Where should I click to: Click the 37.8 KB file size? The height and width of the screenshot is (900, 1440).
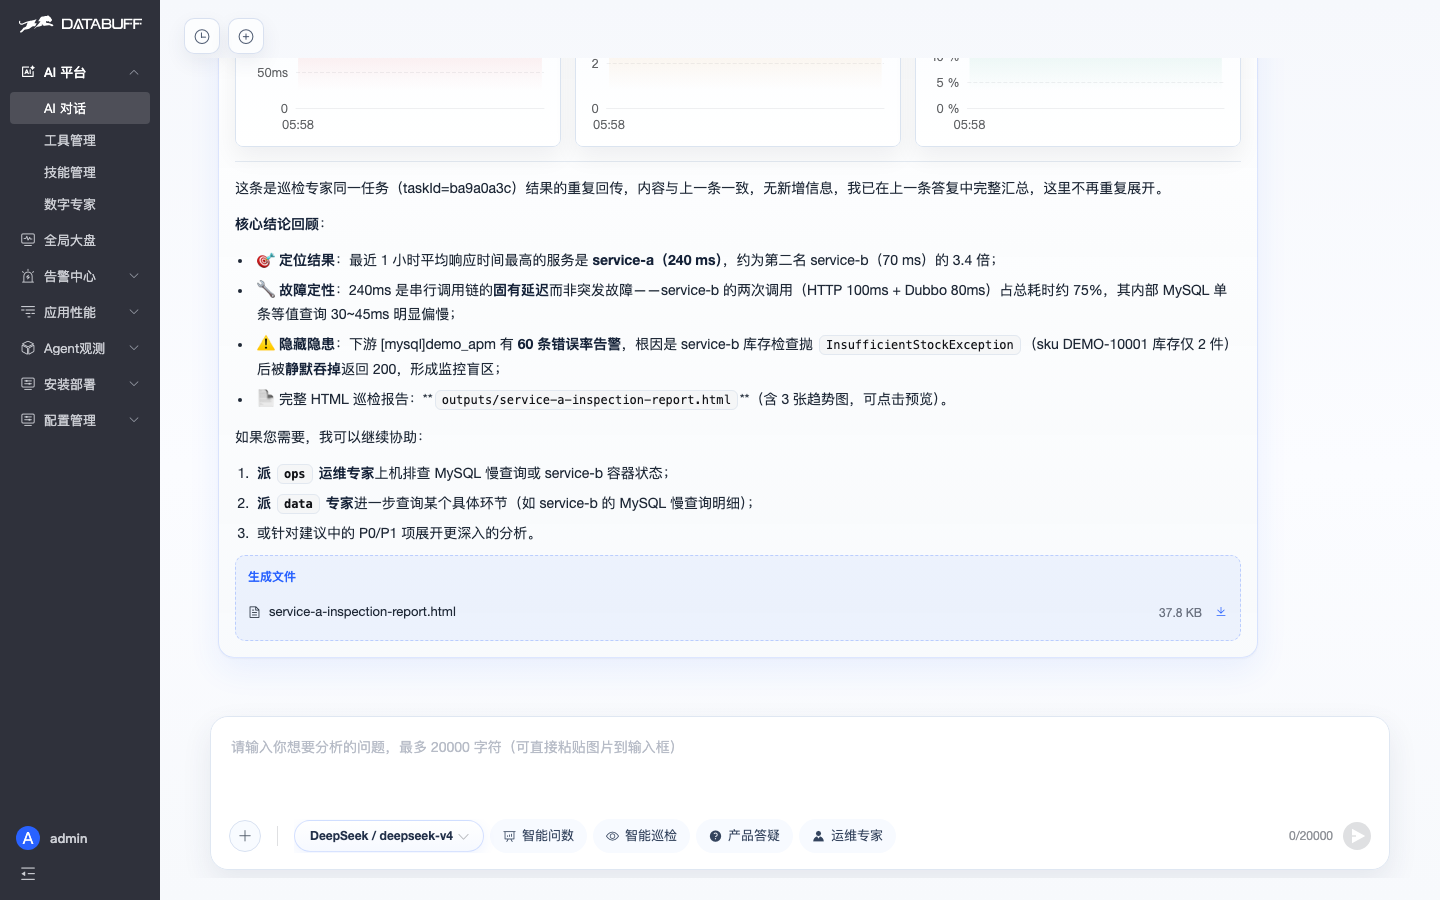[1180, 613]
